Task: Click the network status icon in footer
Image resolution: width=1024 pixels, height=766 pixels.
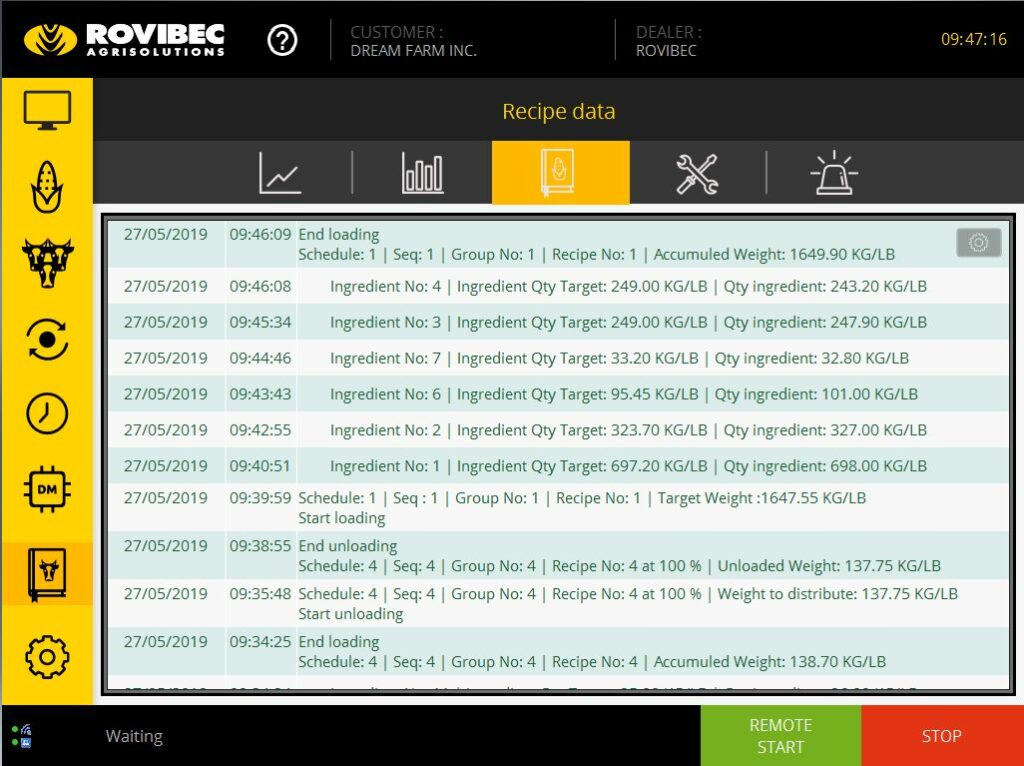Action: pos(22,736)
